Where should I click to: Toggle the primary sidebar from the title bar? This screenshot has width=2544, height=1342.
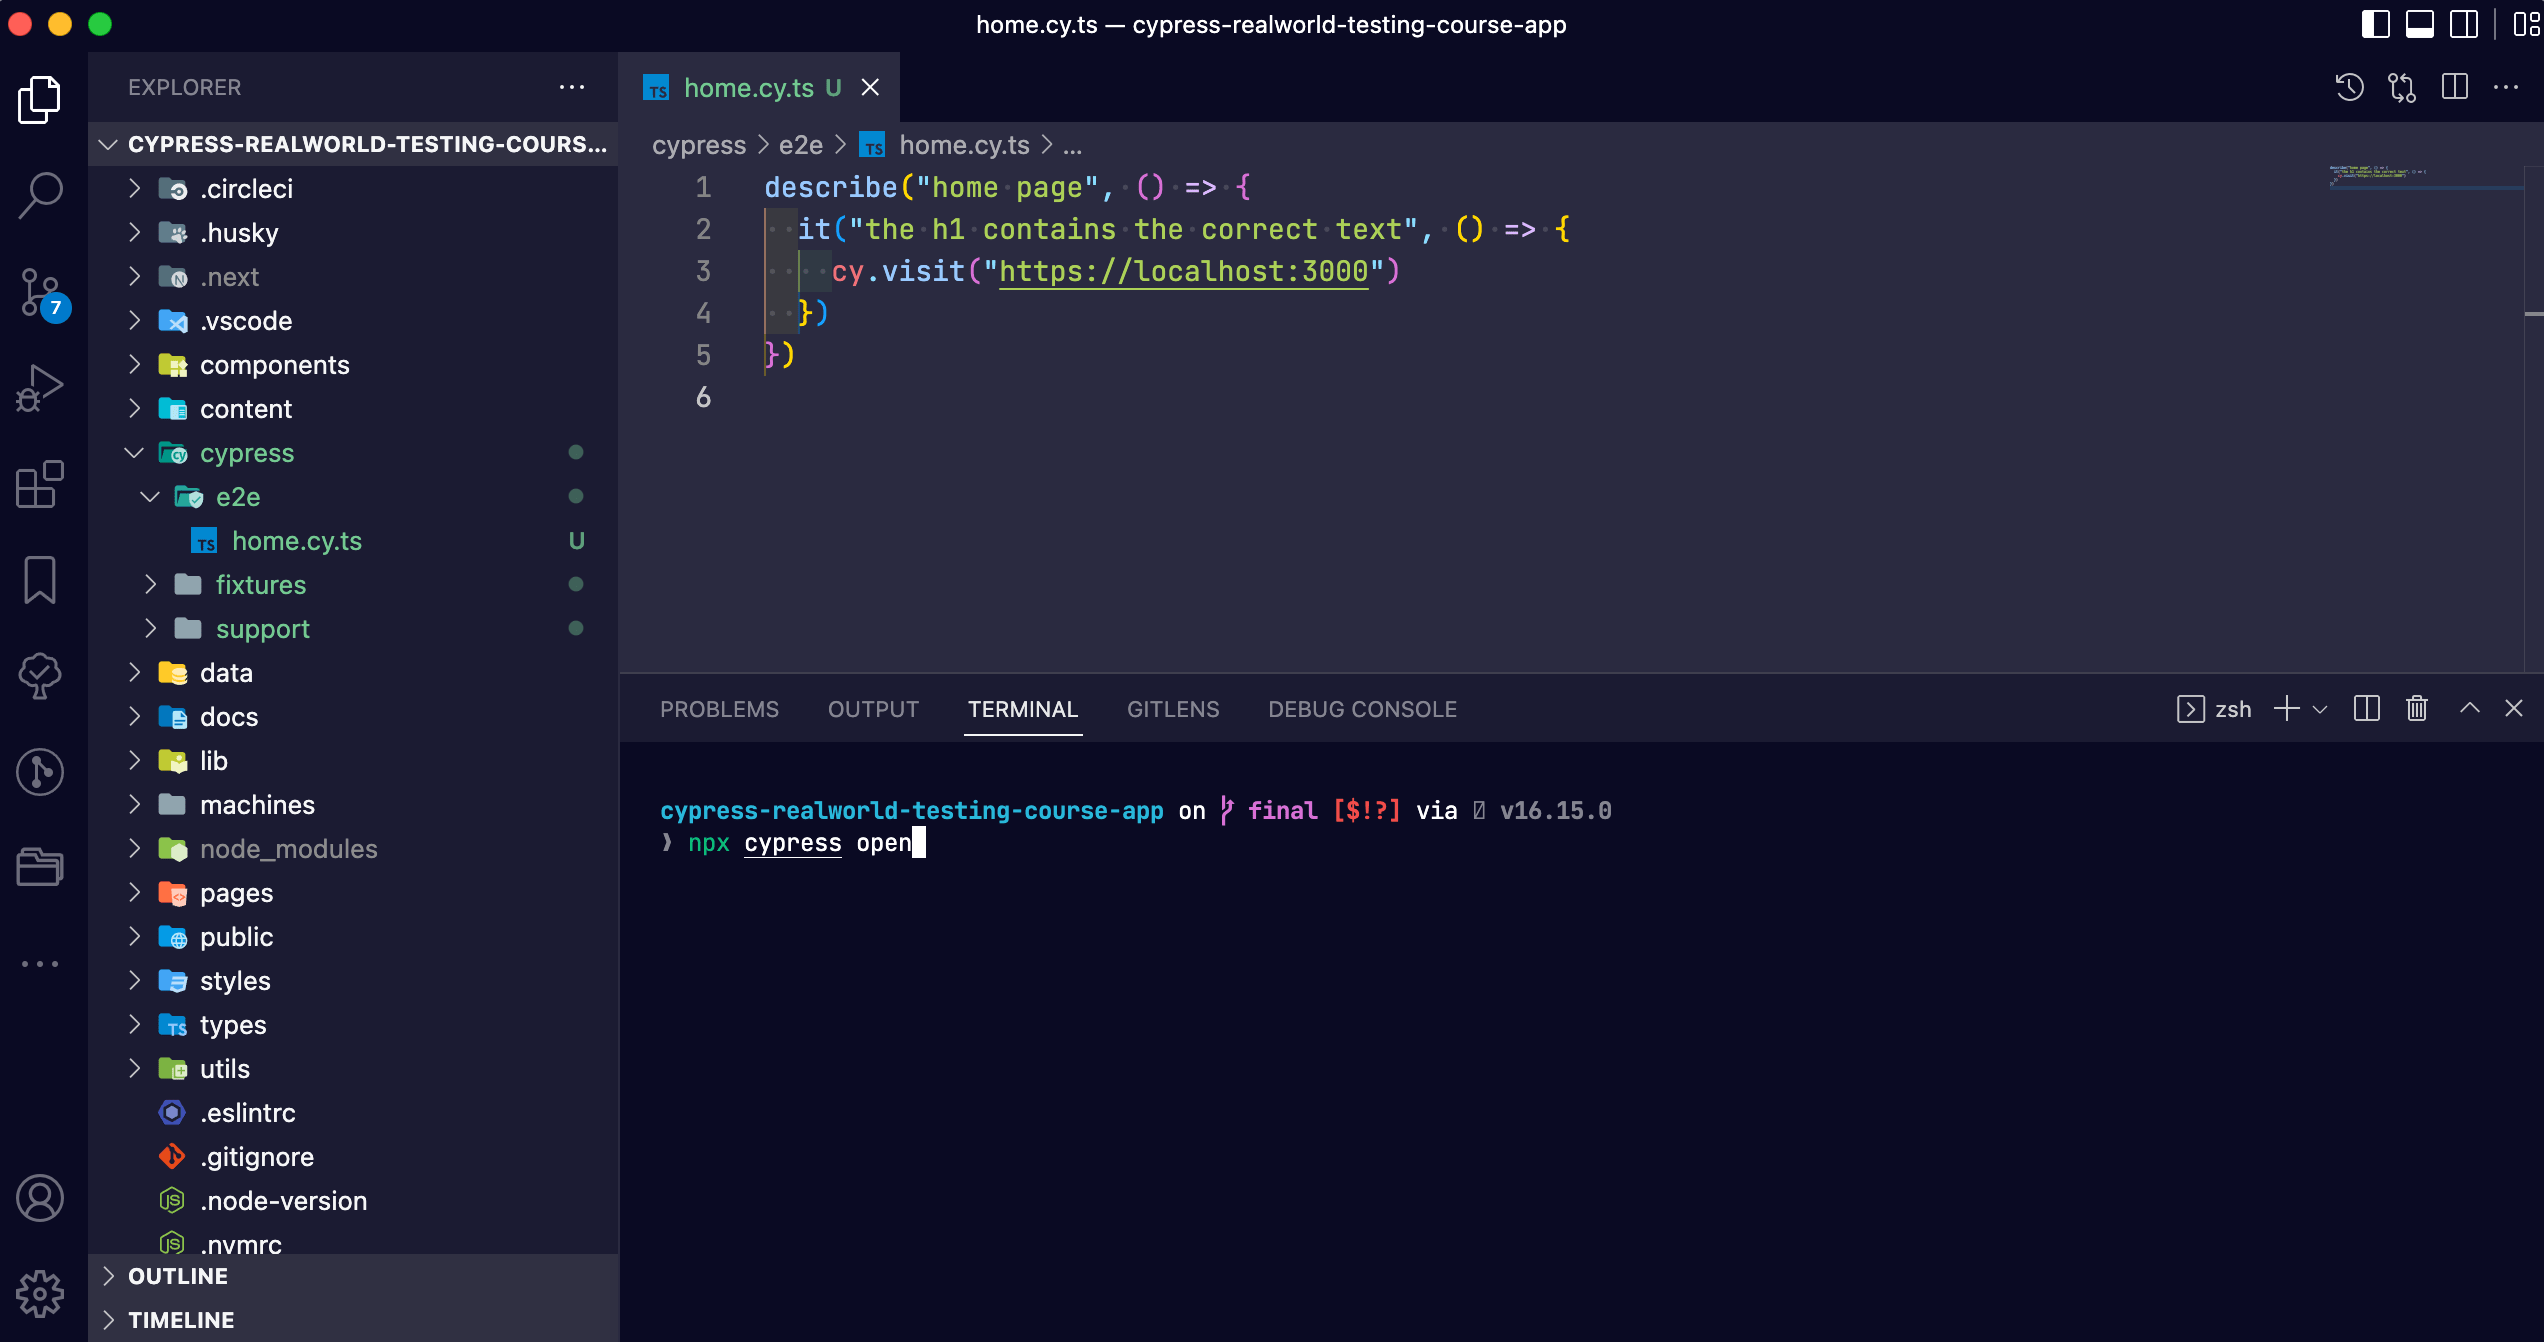(x=2373, y=25)
